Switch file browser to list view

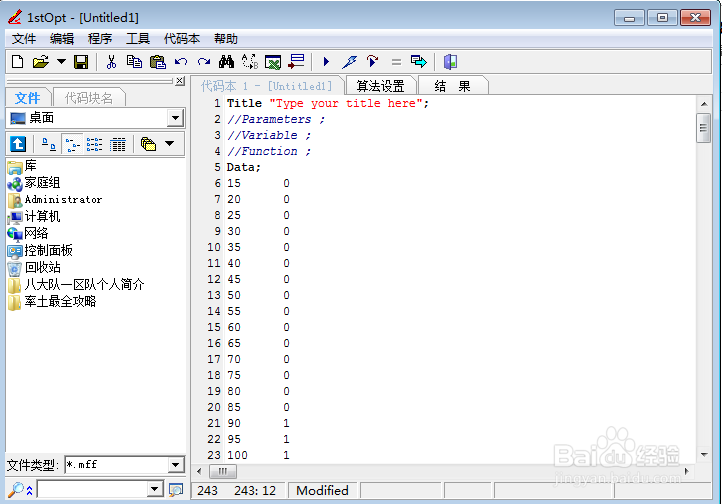click(x=94, y=145)
